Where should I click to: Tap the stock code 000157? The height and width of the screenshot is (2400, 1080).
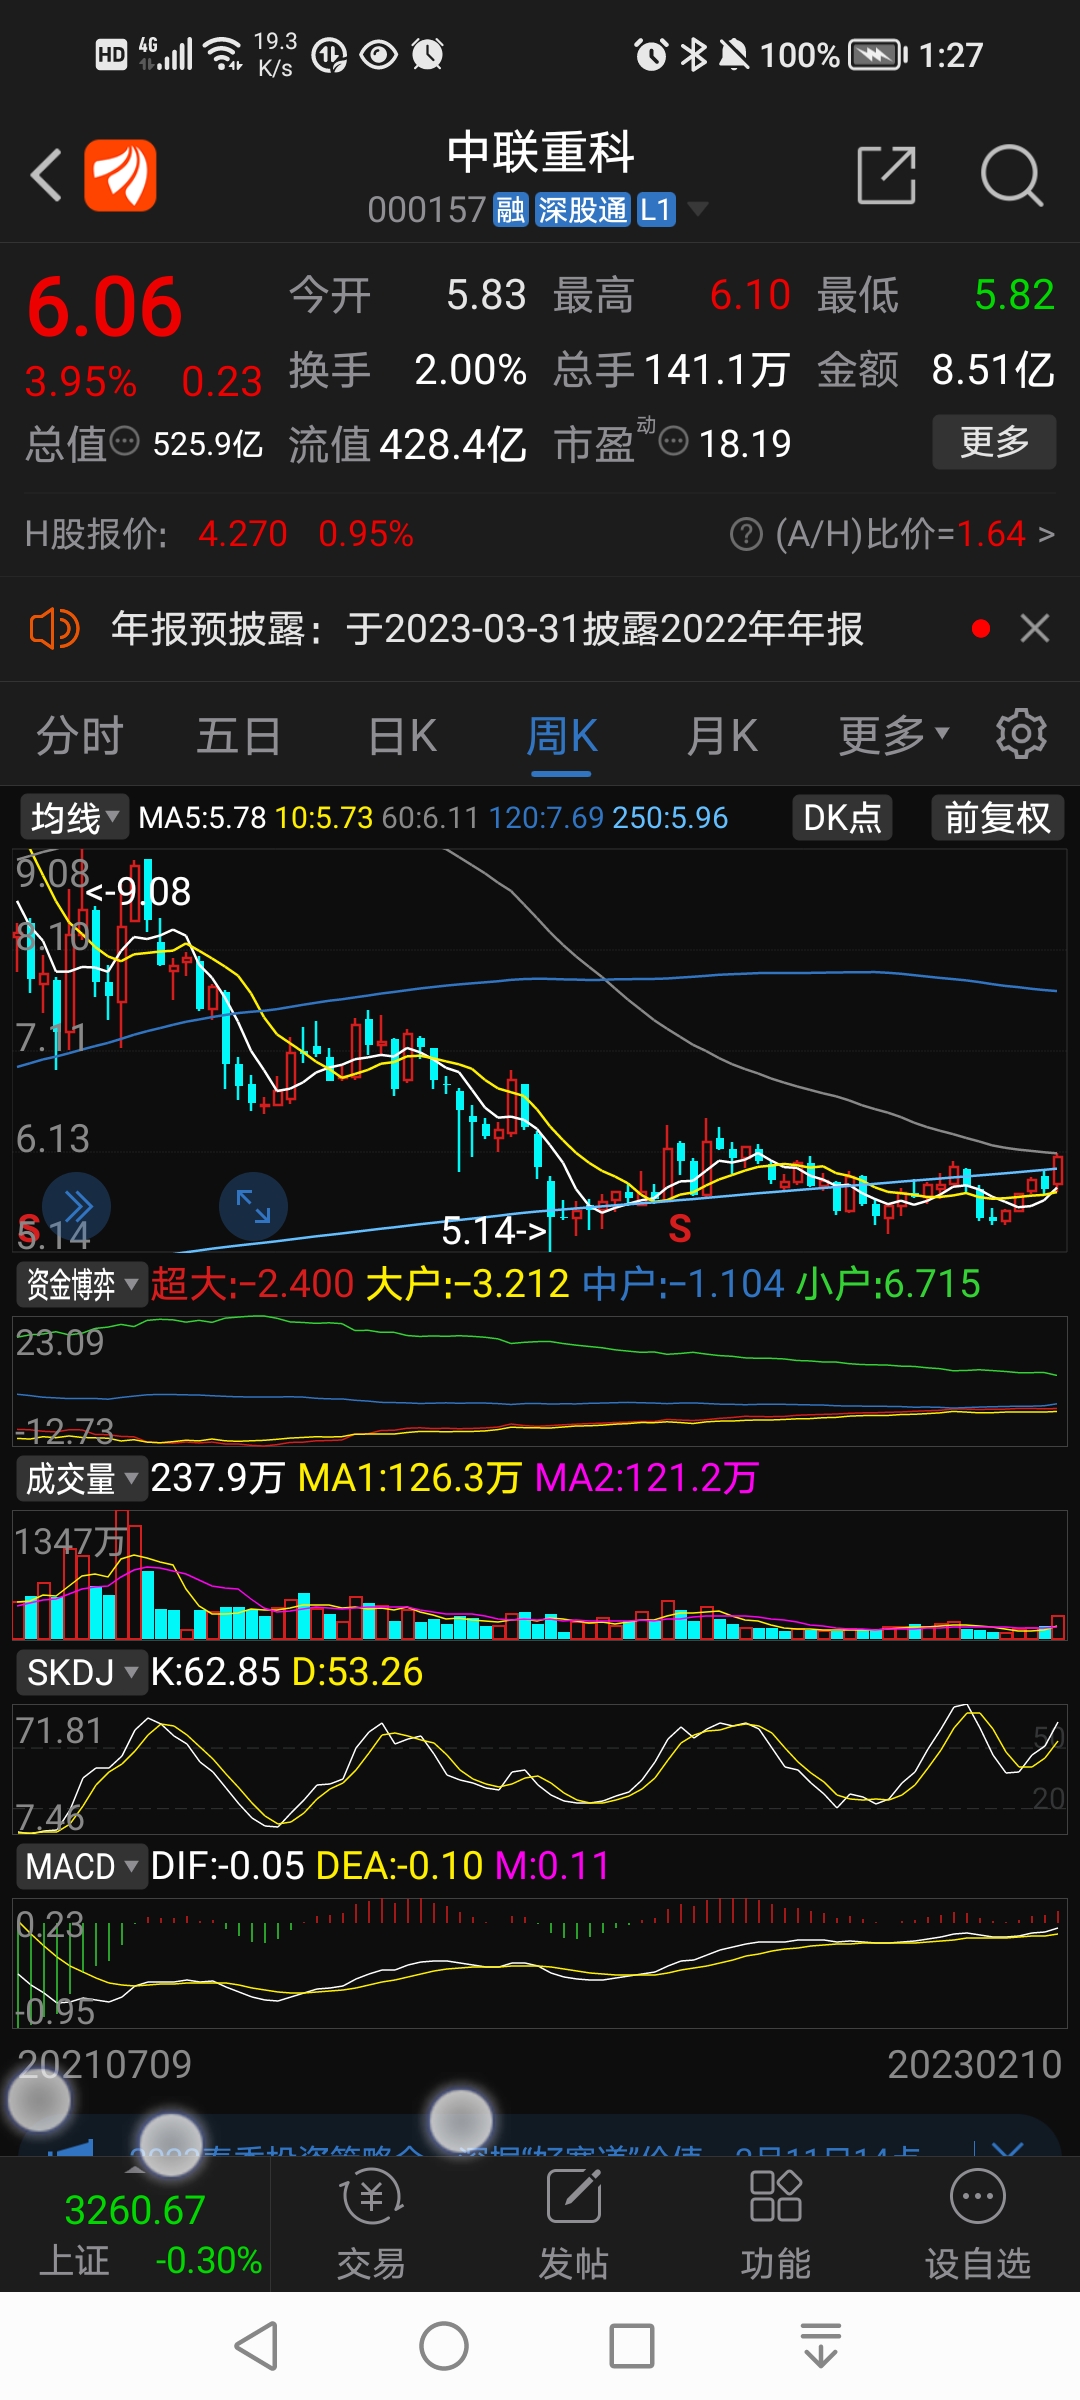pos(426,210)
